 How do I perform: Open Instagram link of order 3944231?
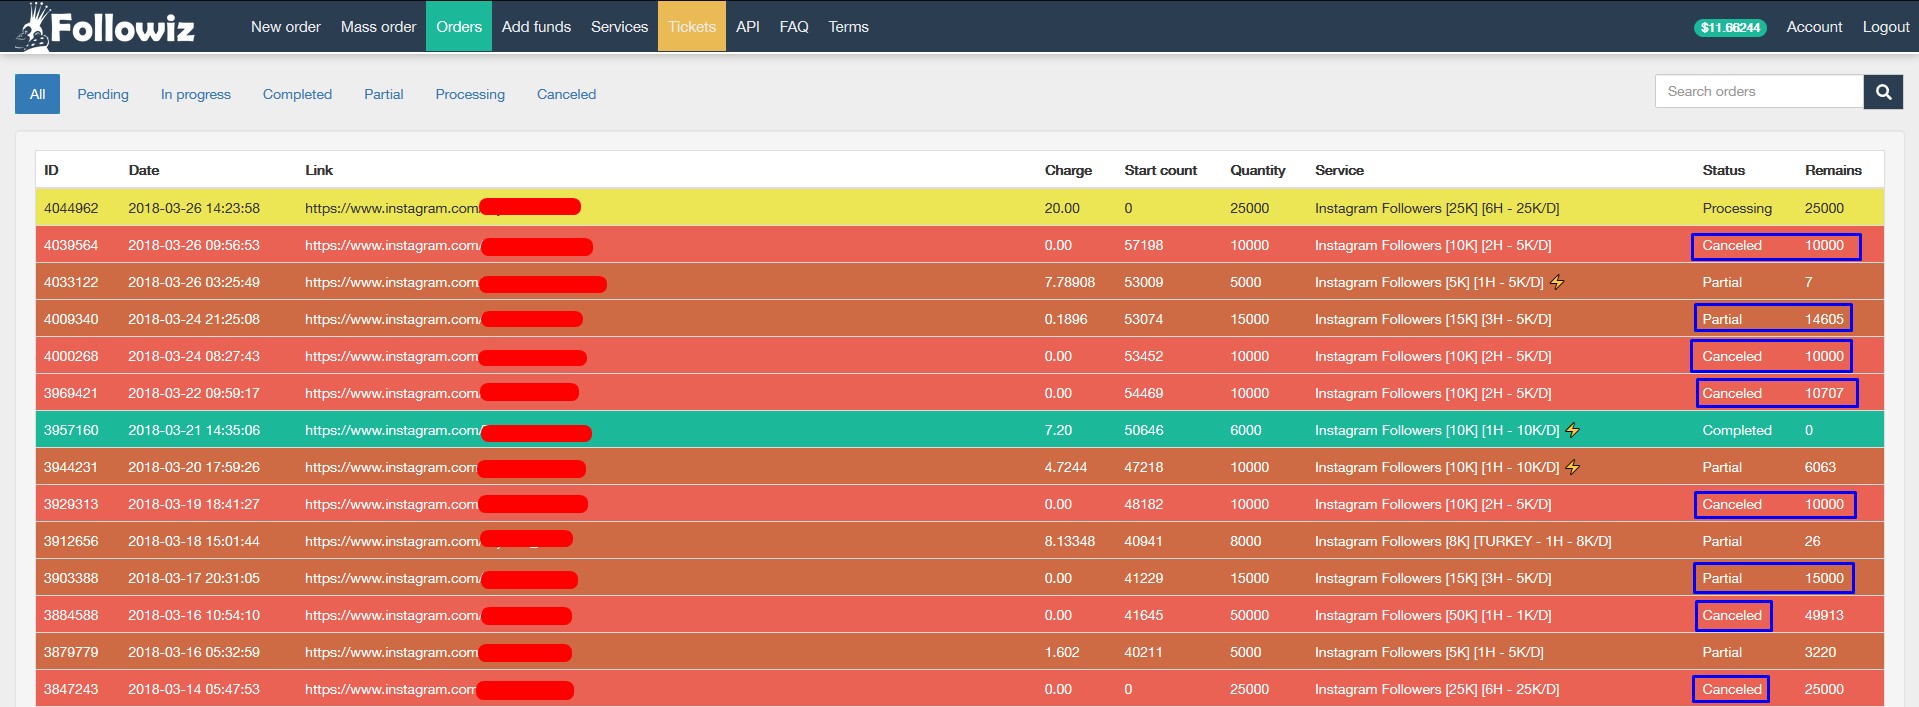click(x=445, y=467)
